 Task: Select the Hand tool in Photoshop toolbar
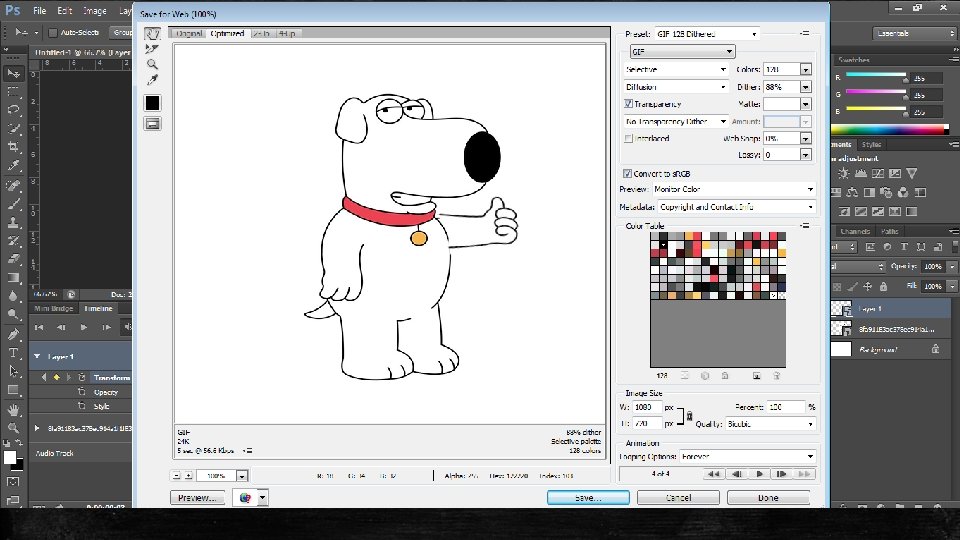coord(13,410)
